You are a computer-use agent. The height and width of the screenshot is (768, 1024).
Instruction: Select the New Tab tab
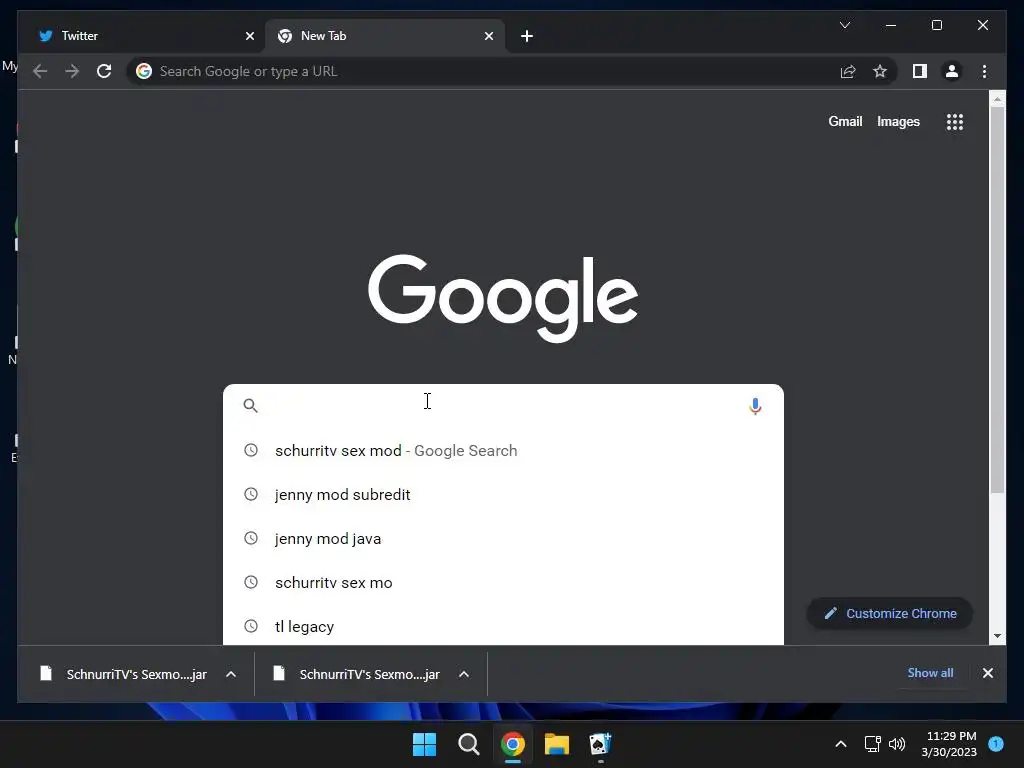[384, 36]
